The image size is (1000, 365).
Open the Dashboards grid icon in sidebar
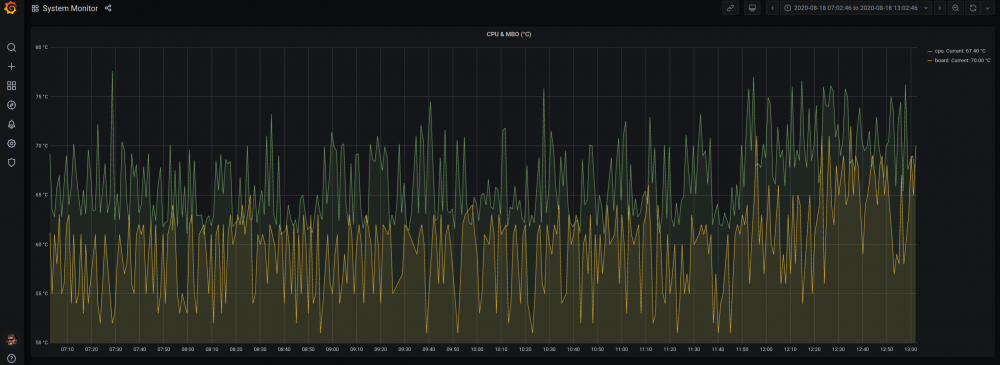(x=11, y=86)
